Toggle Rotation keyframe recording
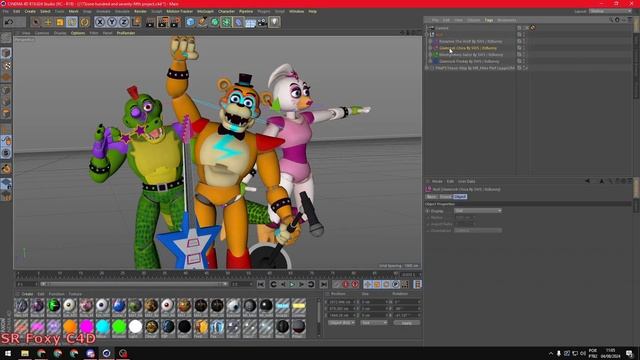This screenshot has width=640, height=360. pyautogui.click(x=386, y=284)
